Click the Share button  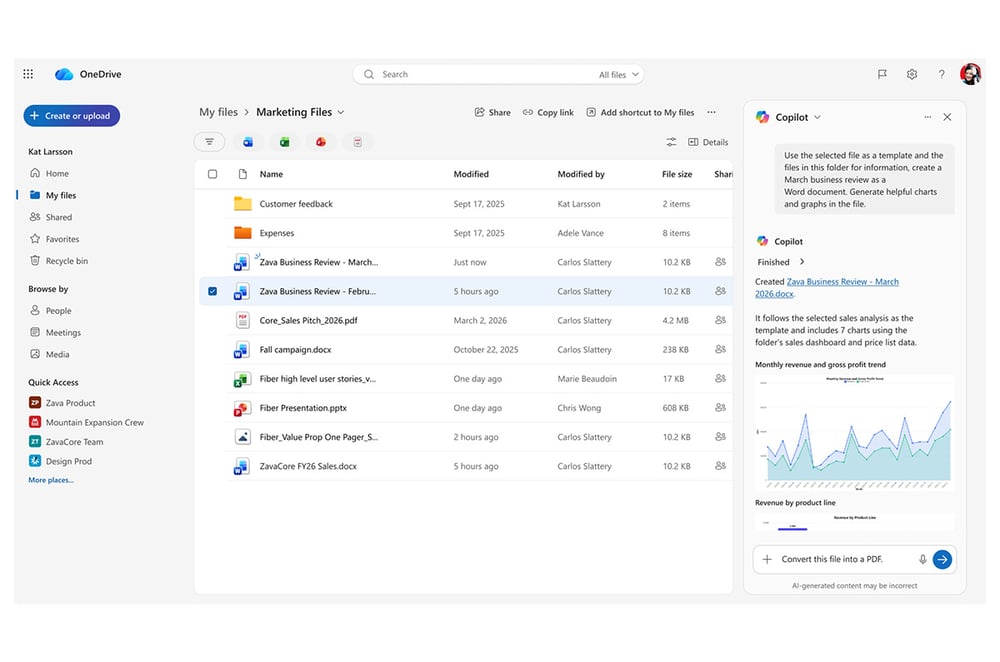492,112
